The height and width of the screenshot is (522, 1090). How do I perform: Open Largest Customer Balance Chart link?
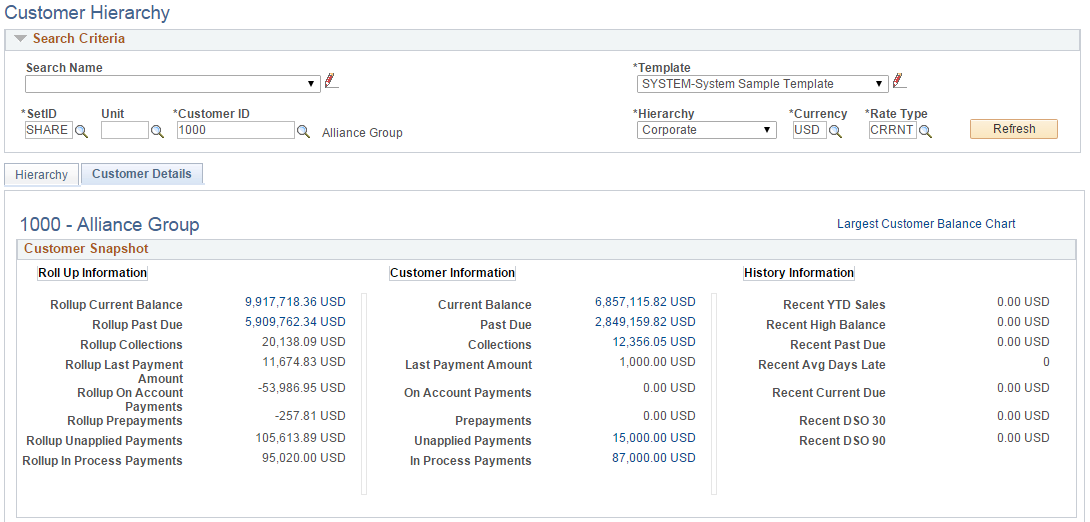coord(926,224)
